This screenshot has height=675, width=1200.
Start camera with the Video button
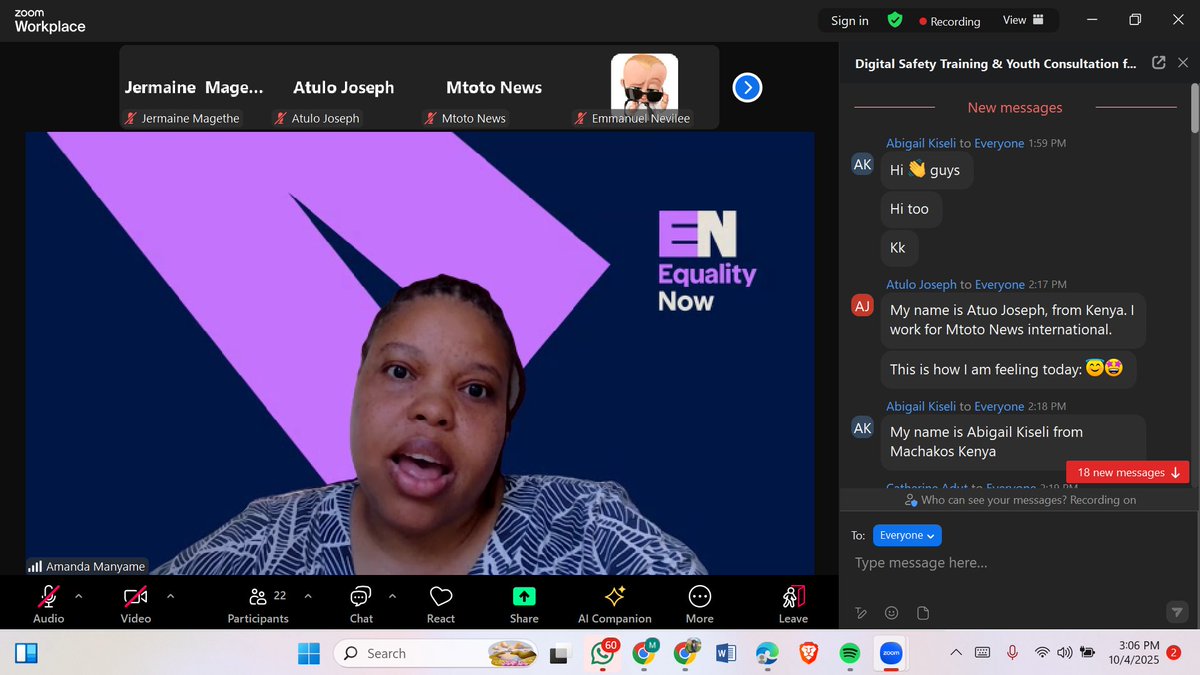click(136, 604)
